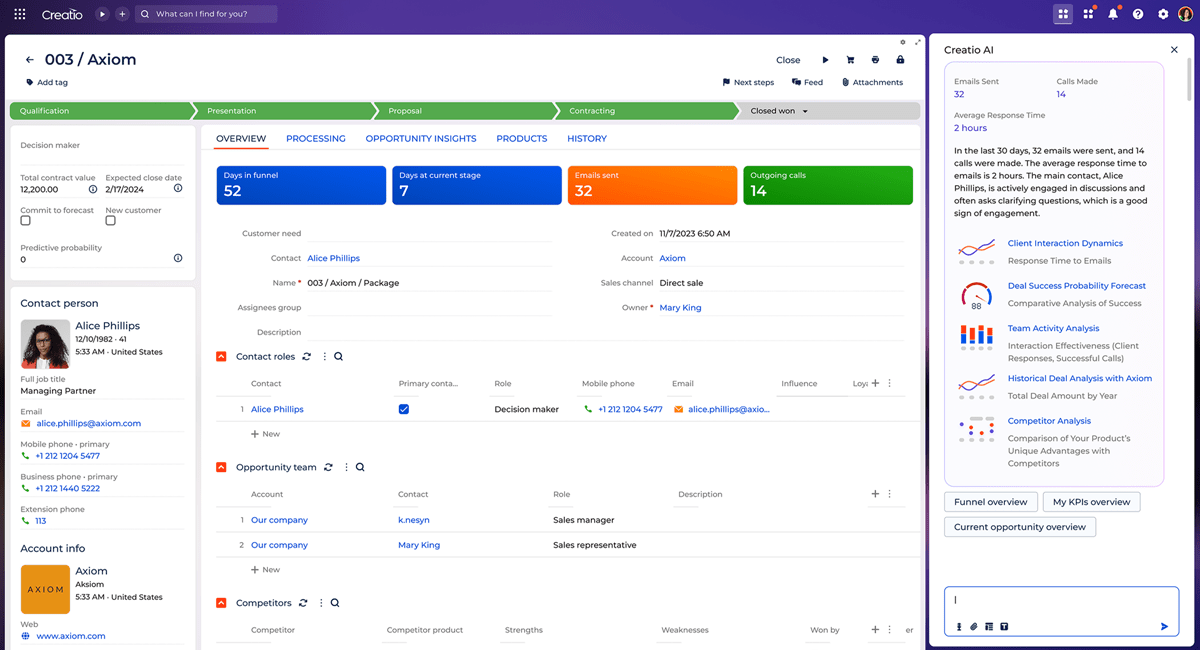The width and height of the screenshot is (1200, 650).
Task: Open the notifications bell icon
Action: [1112, 14]
